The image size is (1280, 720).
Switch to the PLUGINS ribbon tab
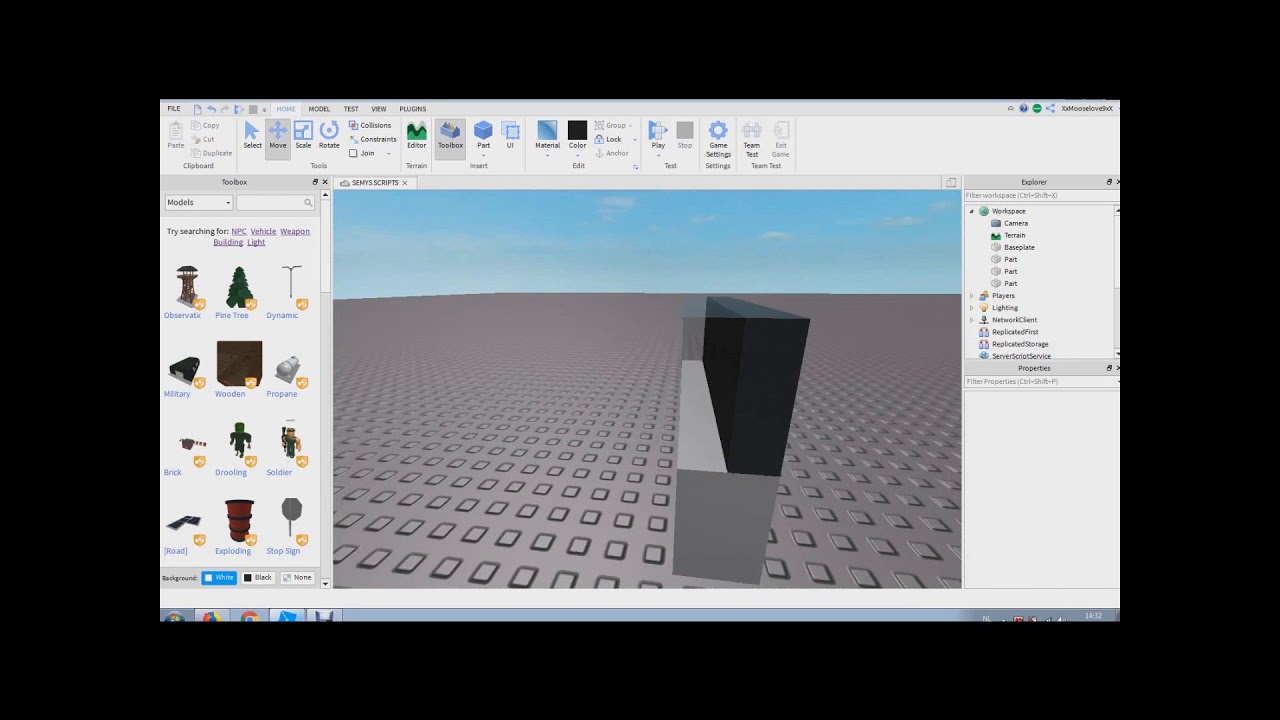coord(413,108)
